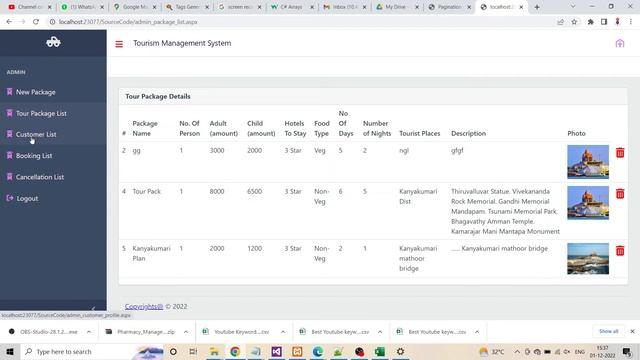Click the Copyrights link in footer

coord(144,307)
